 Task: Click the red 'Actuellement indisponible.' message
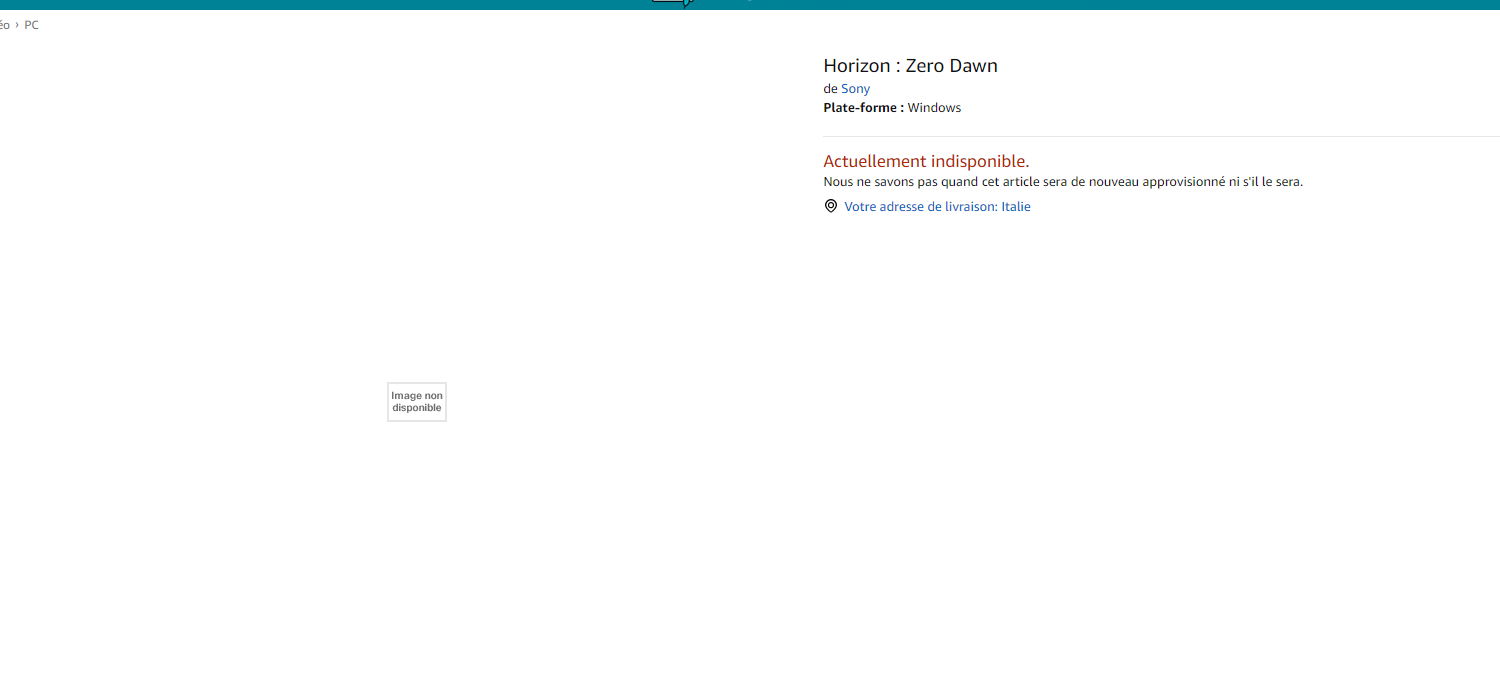click(926, 161)
